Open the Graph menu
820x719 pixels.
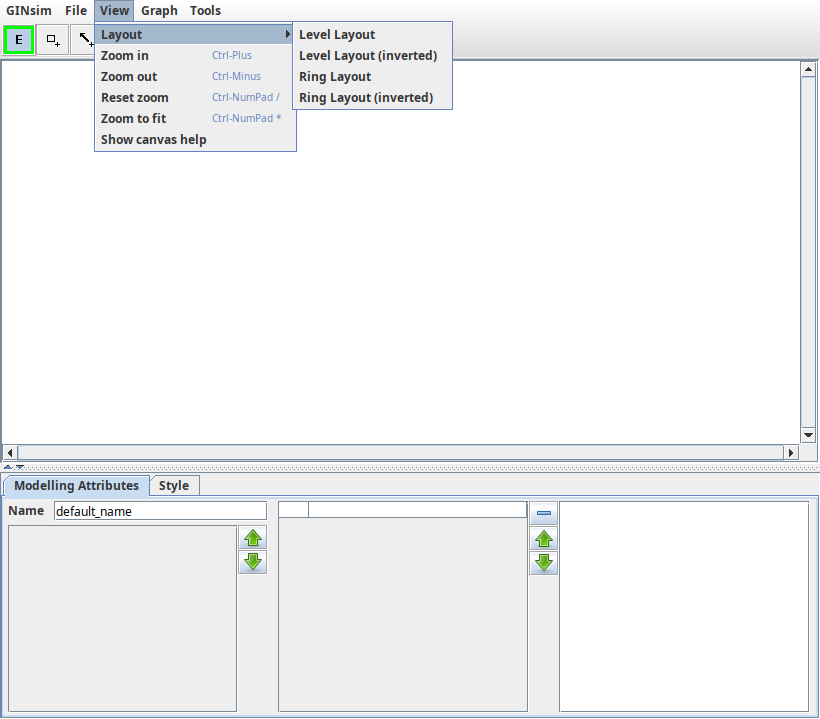[x=159, y=11]
